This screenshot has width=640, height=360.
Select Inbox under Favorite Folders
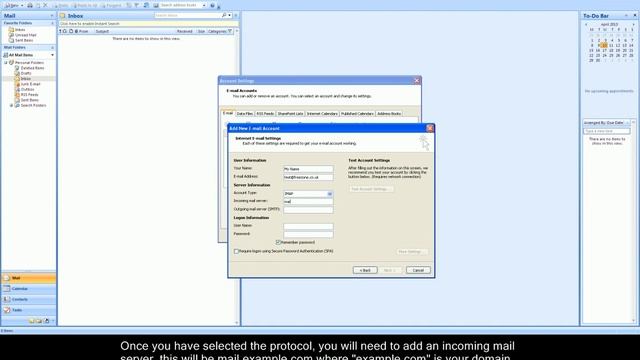pos(20,30)
